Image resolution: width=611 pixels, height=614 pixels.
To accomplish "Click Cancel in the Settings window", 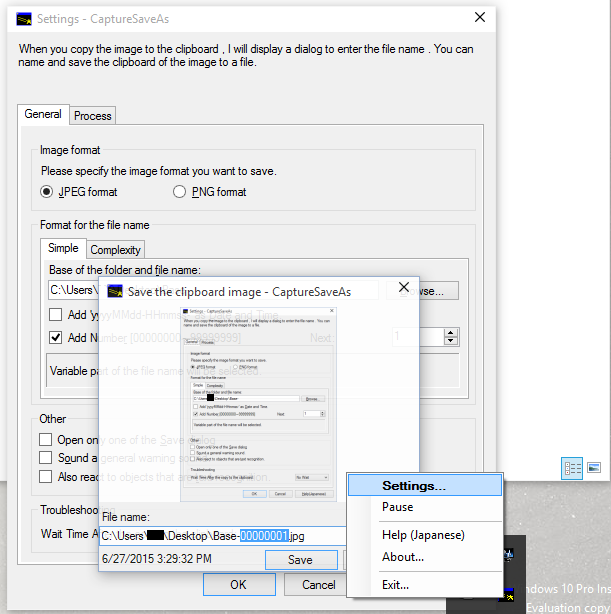I will 316,585.
